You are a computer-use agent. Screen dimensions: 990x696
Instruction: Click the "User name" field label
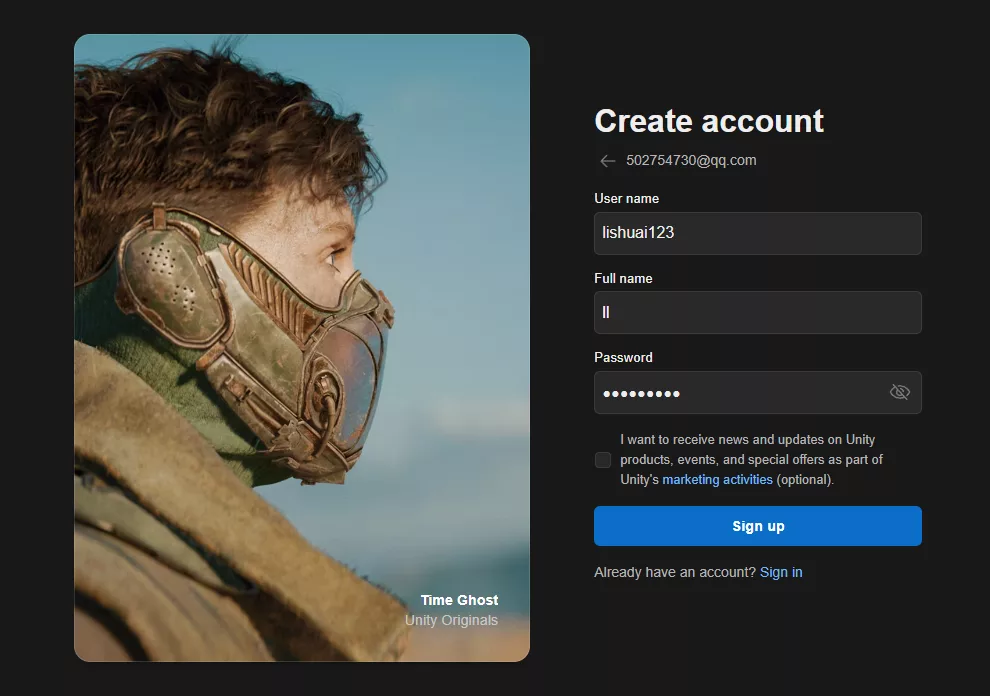626,199
